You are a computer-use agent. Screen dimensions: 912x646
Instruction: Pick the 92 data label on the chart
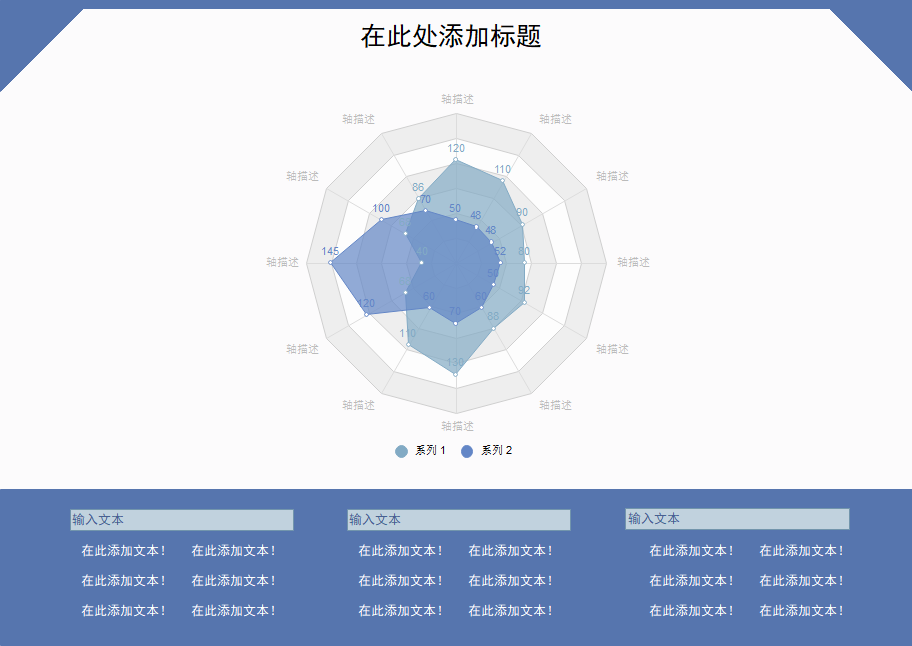pos(524,290)
